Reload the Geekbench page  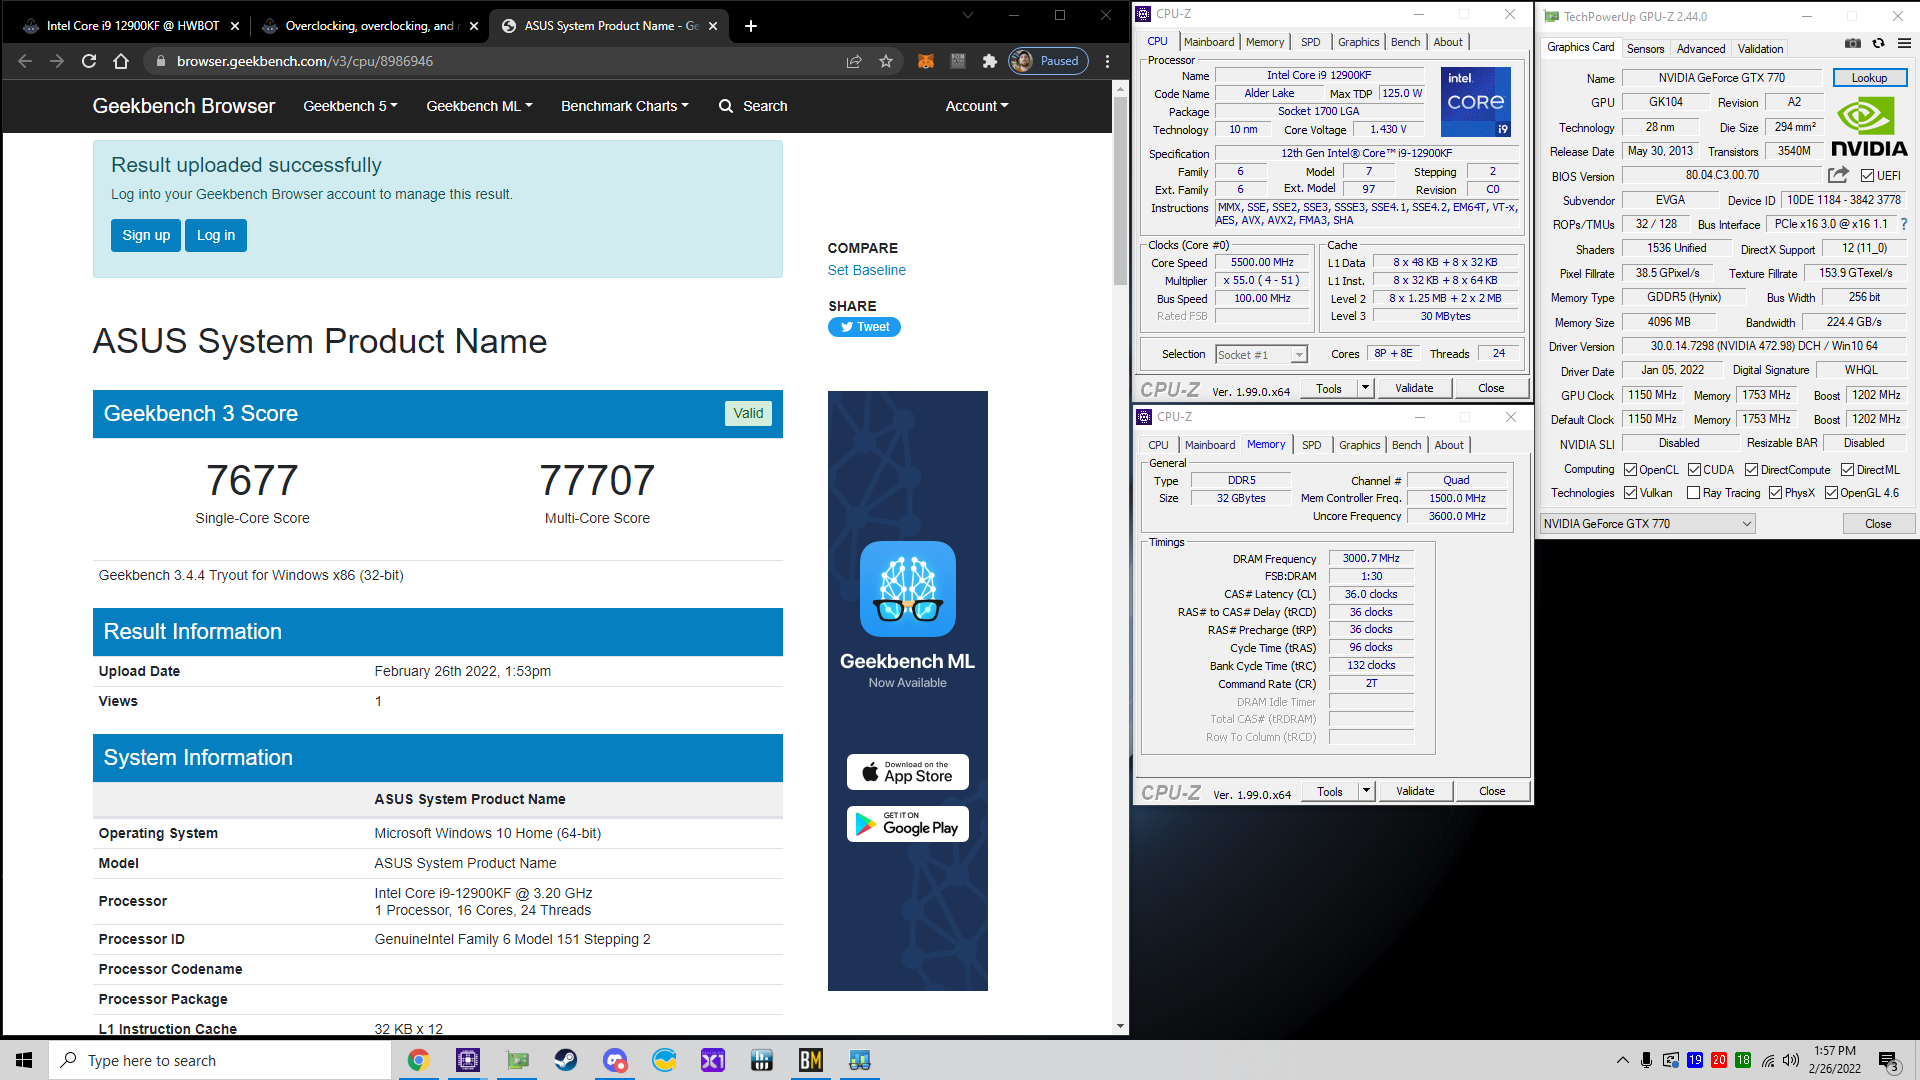[x=89, y=61]
